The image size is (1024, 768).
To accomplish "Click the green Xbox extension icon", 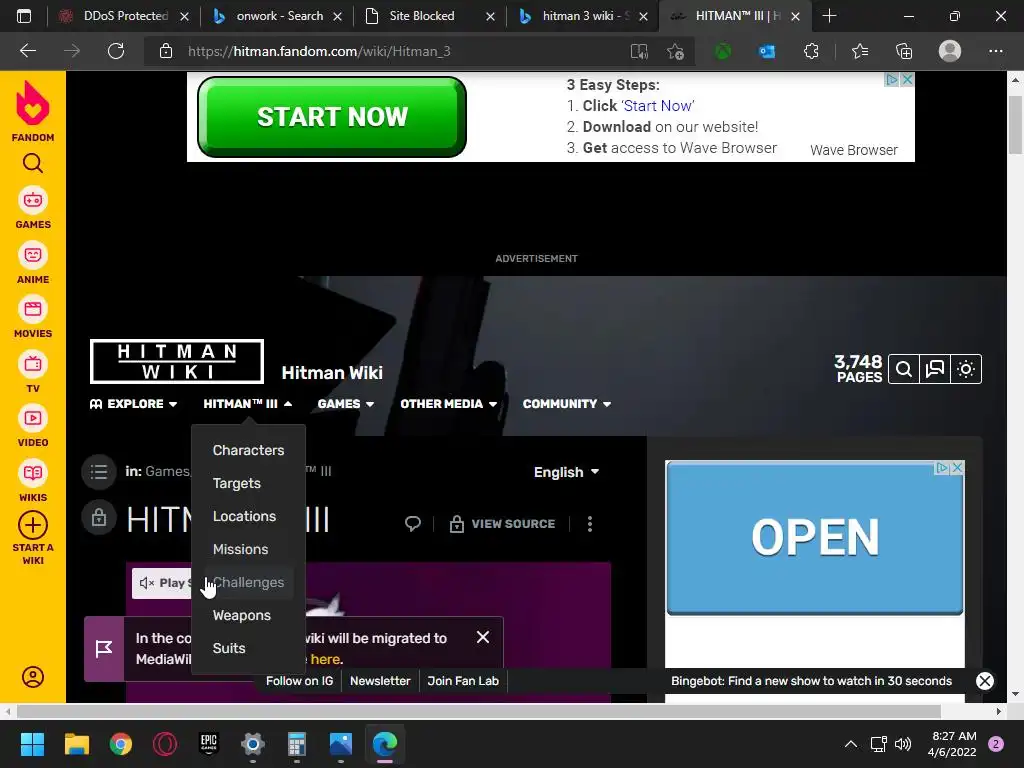I will (x=723, y=51).
